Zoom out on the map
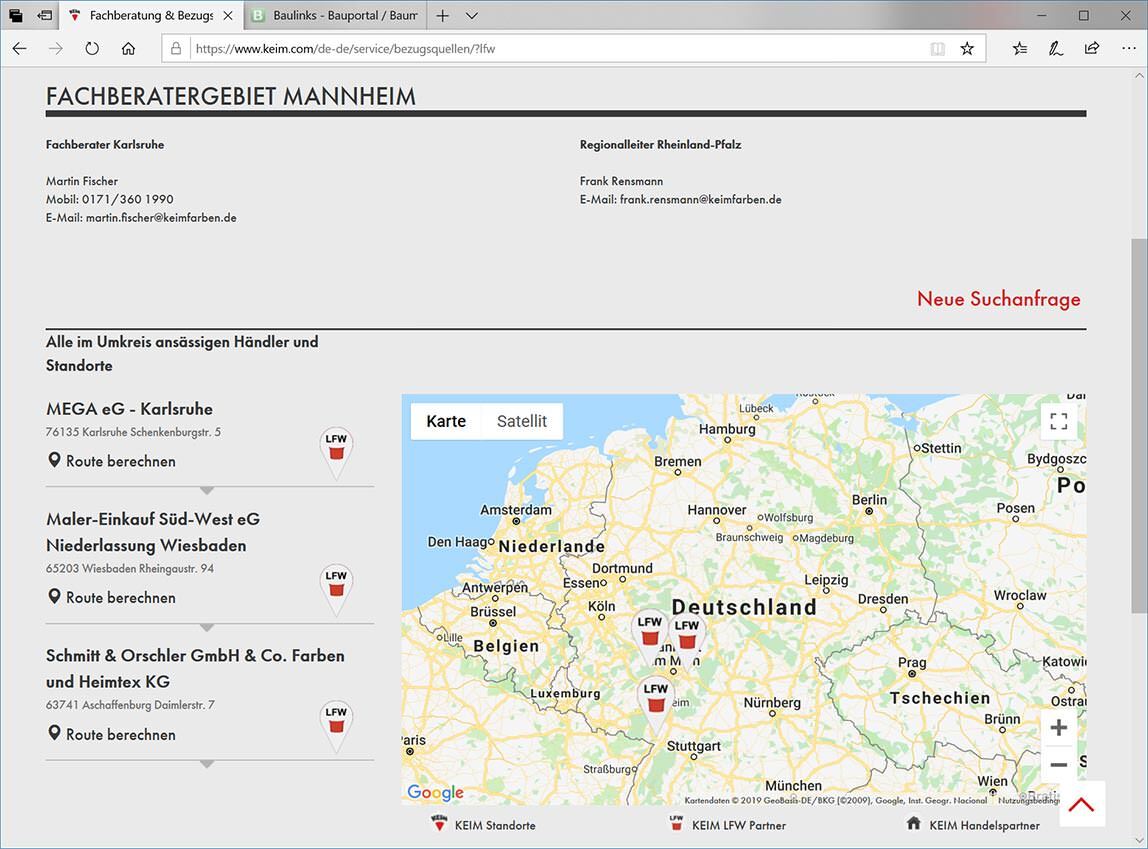Viewport: 1148px width, 849px height. (1059, 765)
